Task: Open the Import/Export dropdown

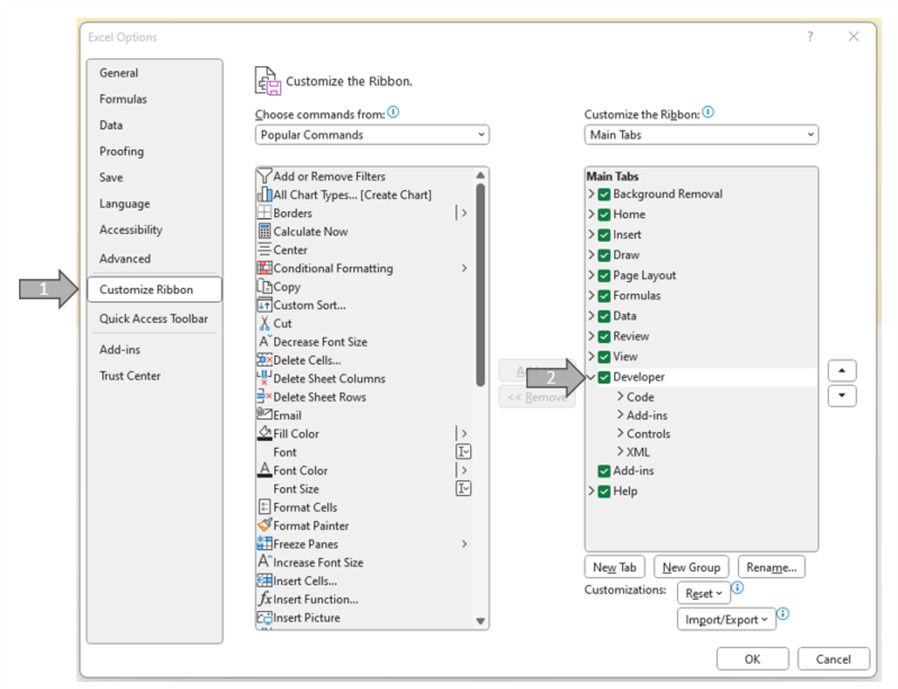Action: tap(726, 619)
